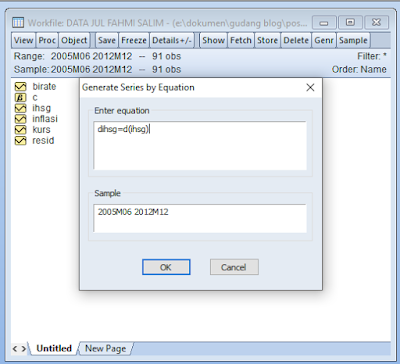Cancel the Generate Series dialog
400x364 pixels.
coord(234,267)
